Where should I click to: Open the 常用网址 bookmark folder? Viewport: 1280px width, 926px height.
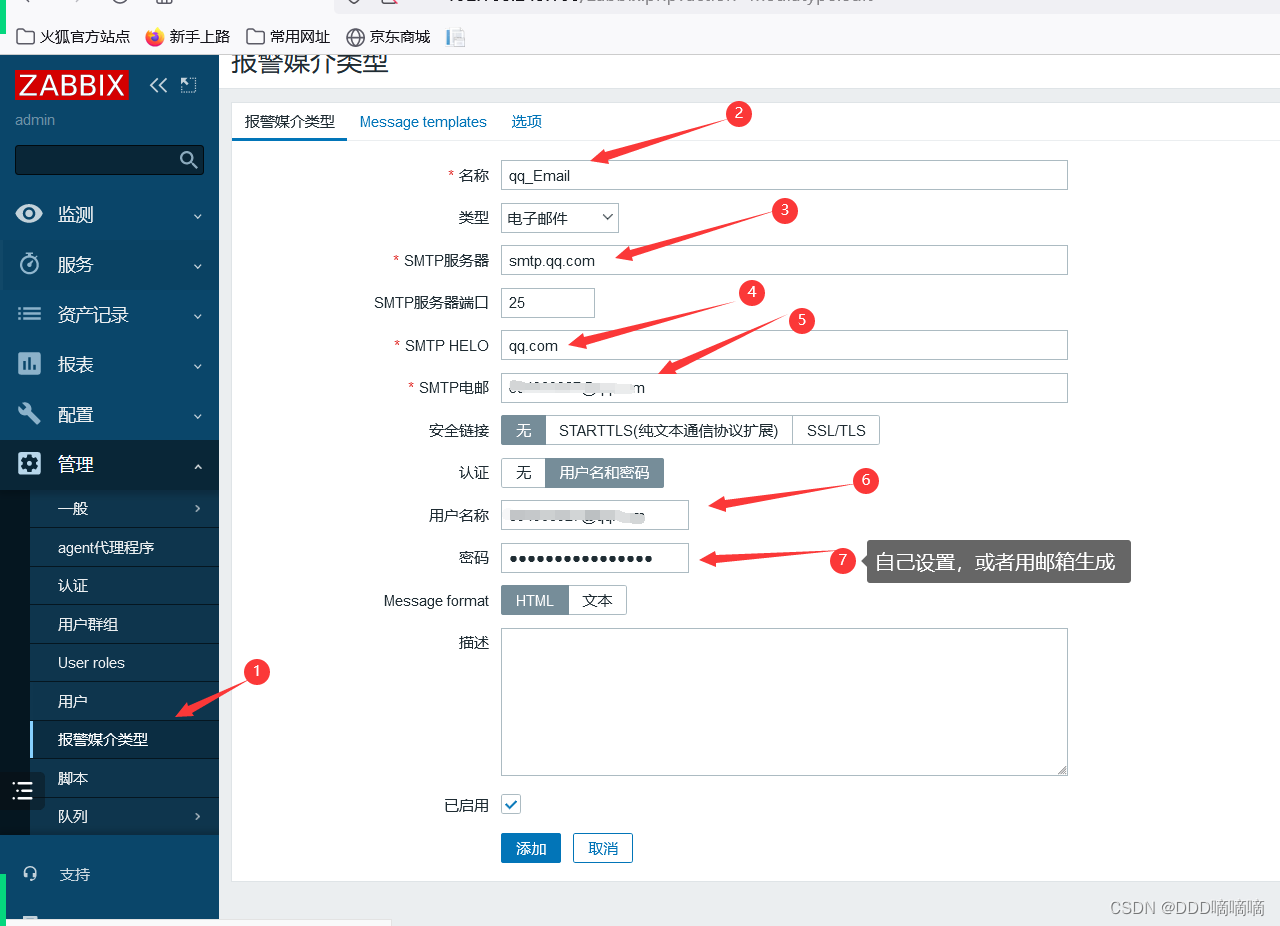[288, 37]
